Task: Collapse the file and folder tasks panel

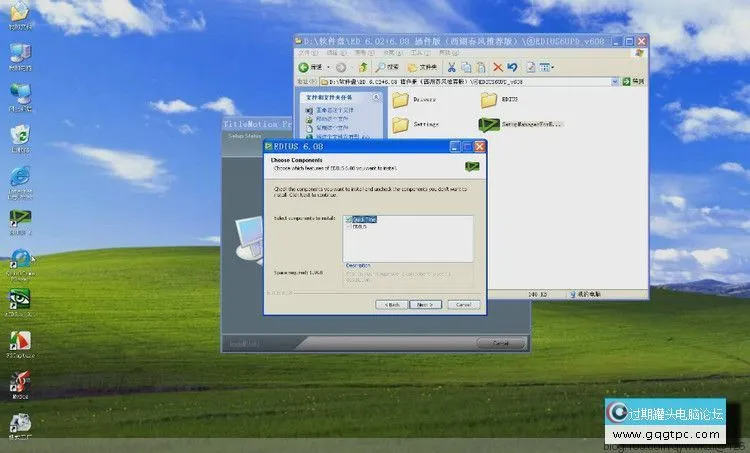Action: pyautogui.click(x=376, y=97)
